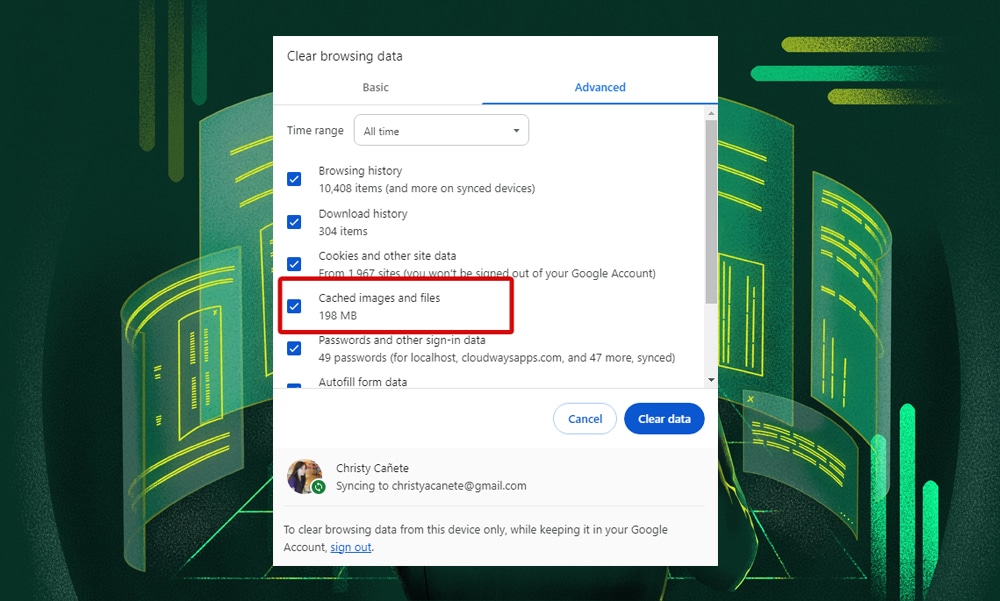Image resolution: width=1000 pixels, height=601 pixels.
Task: Click the Clear data button
Action: [664, 419]
